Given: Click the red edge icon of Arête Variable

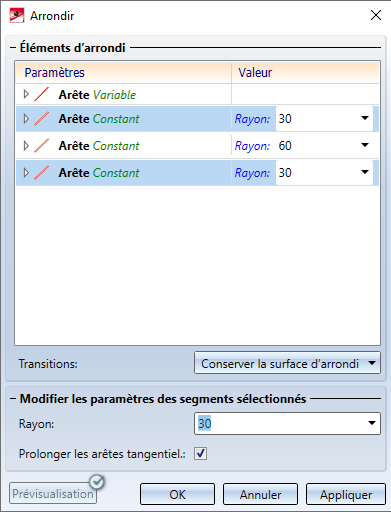Looking at the screenshot, I should tap(42, 94).
